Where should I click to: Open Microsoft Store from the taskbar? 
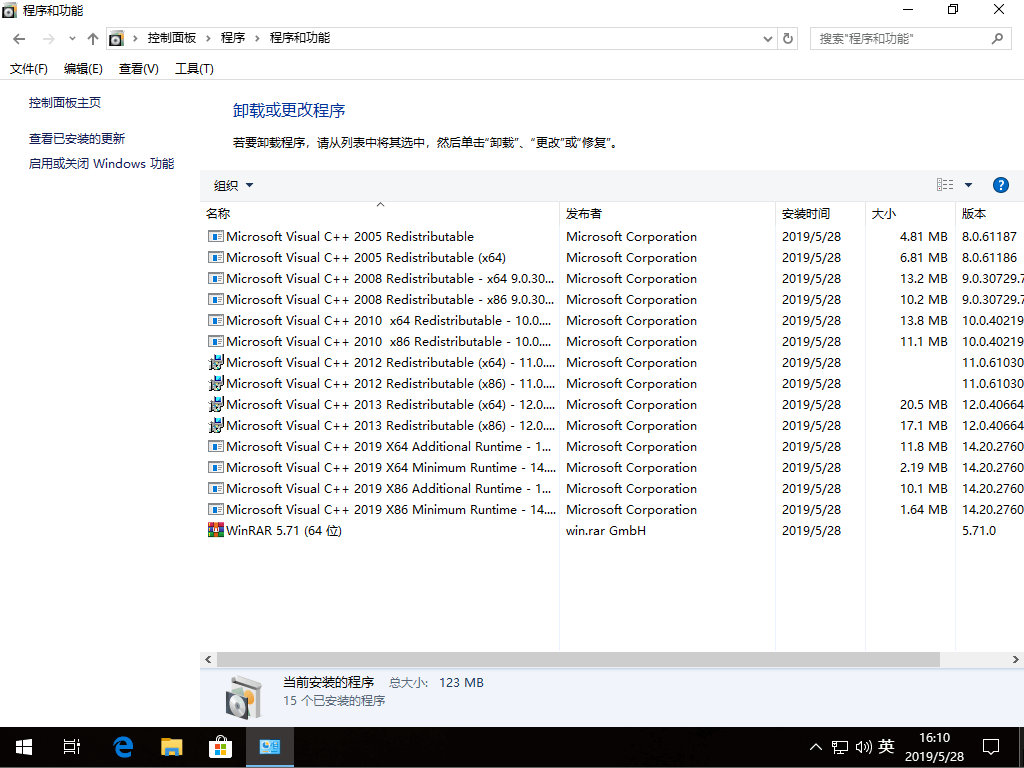(x=220, y=746)
